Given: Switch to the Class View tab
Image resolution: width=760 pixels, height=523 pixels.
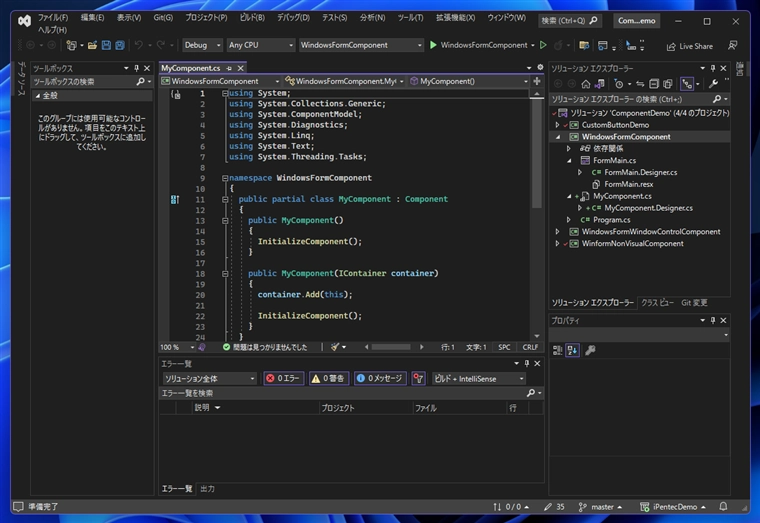Looking at the screenshot, I should coord(657,303).
